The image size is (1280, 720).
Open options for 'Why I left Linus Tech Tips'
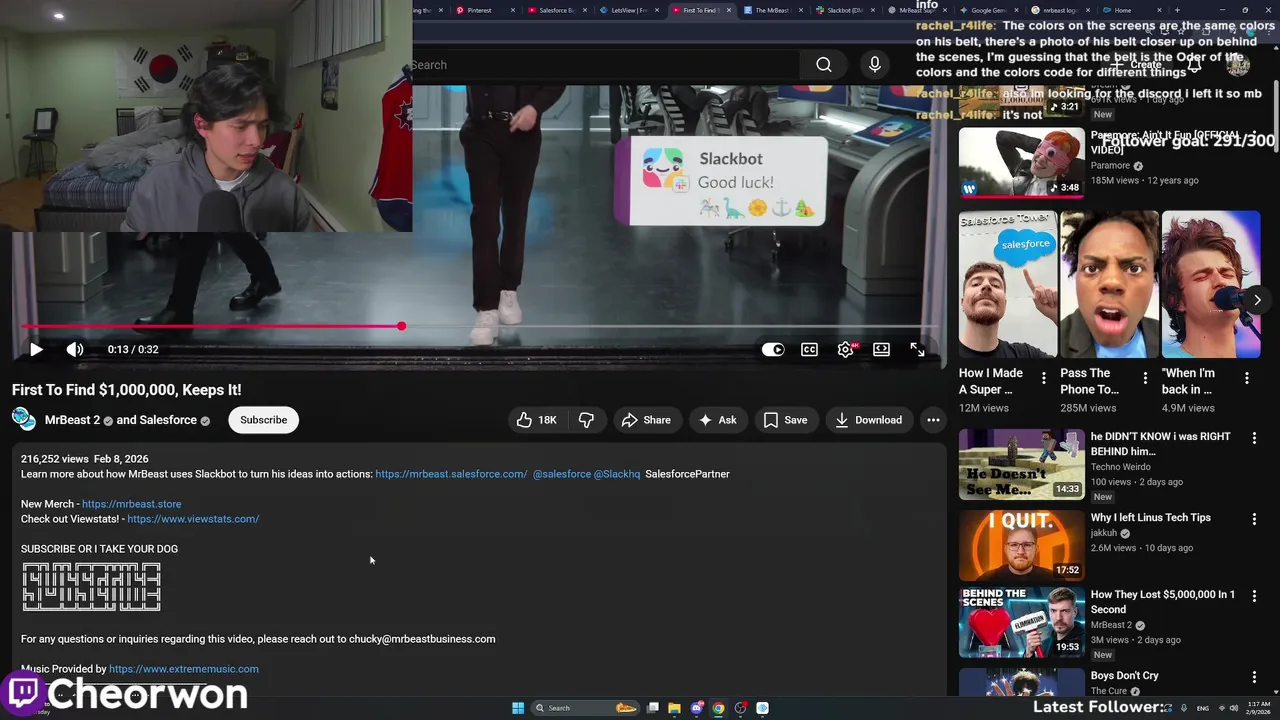coord(1254,519)
